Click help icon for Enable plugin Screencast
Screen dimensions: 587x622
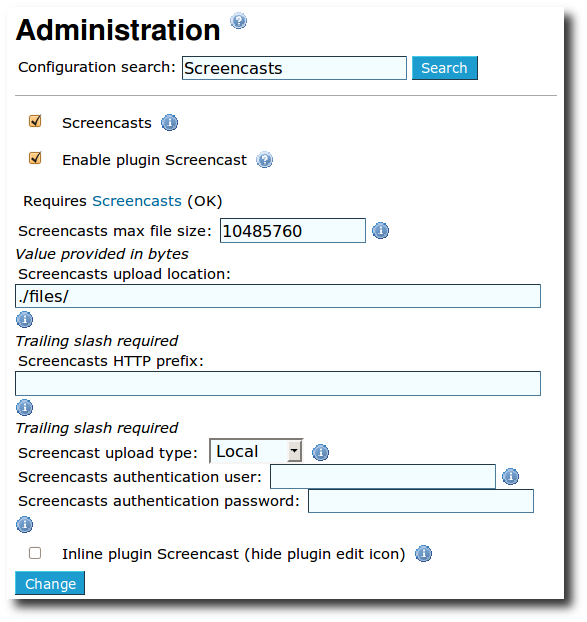pyautogui.click(x=264, y=160)
